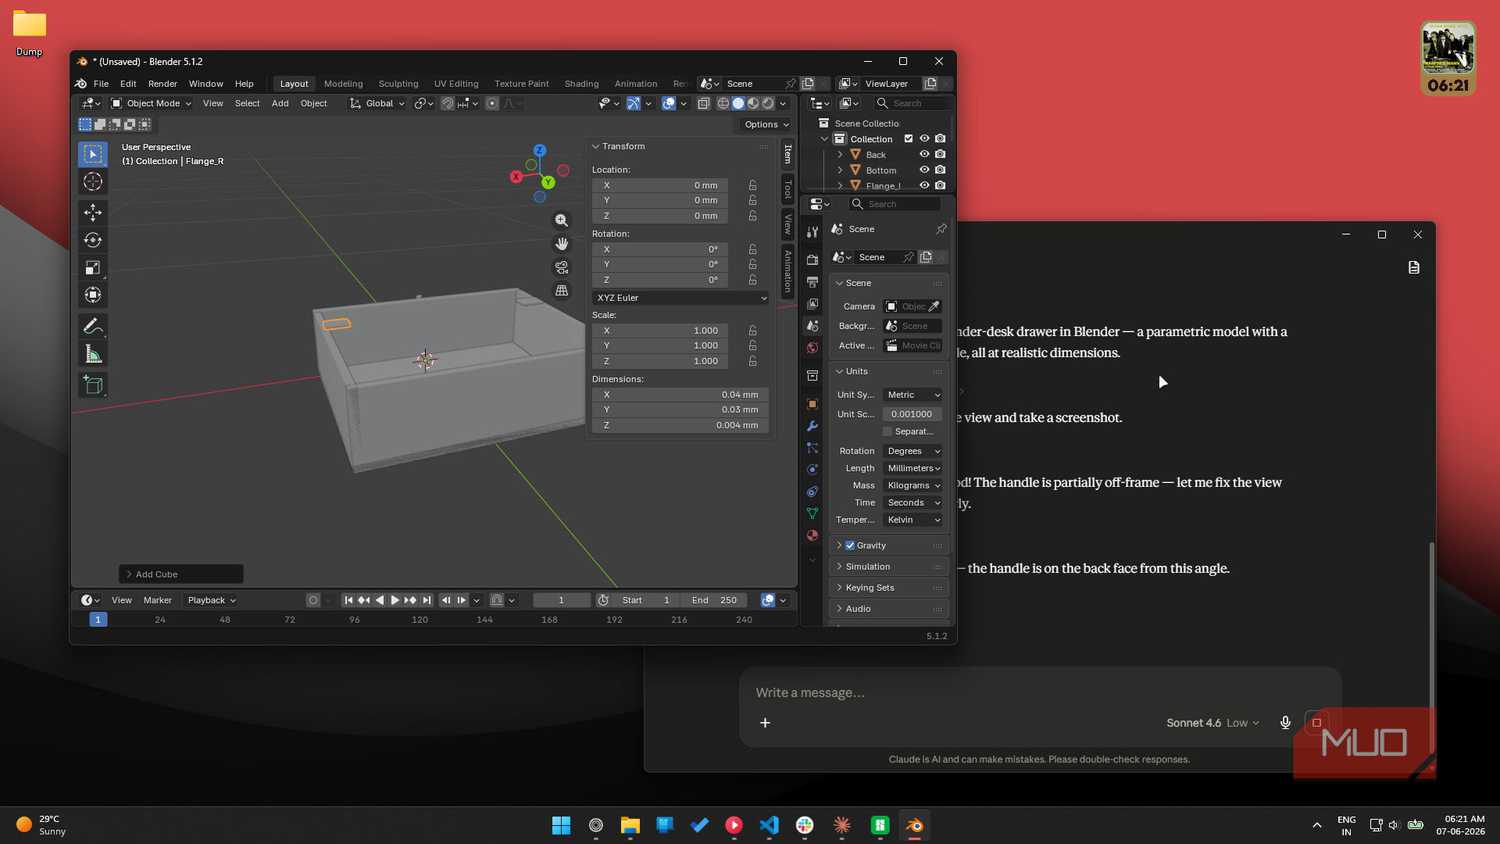Open the Modifiers wrench properties tab
Viewport: 1500px width, 844px height.
pyautogui.click(x=812, y=426)
